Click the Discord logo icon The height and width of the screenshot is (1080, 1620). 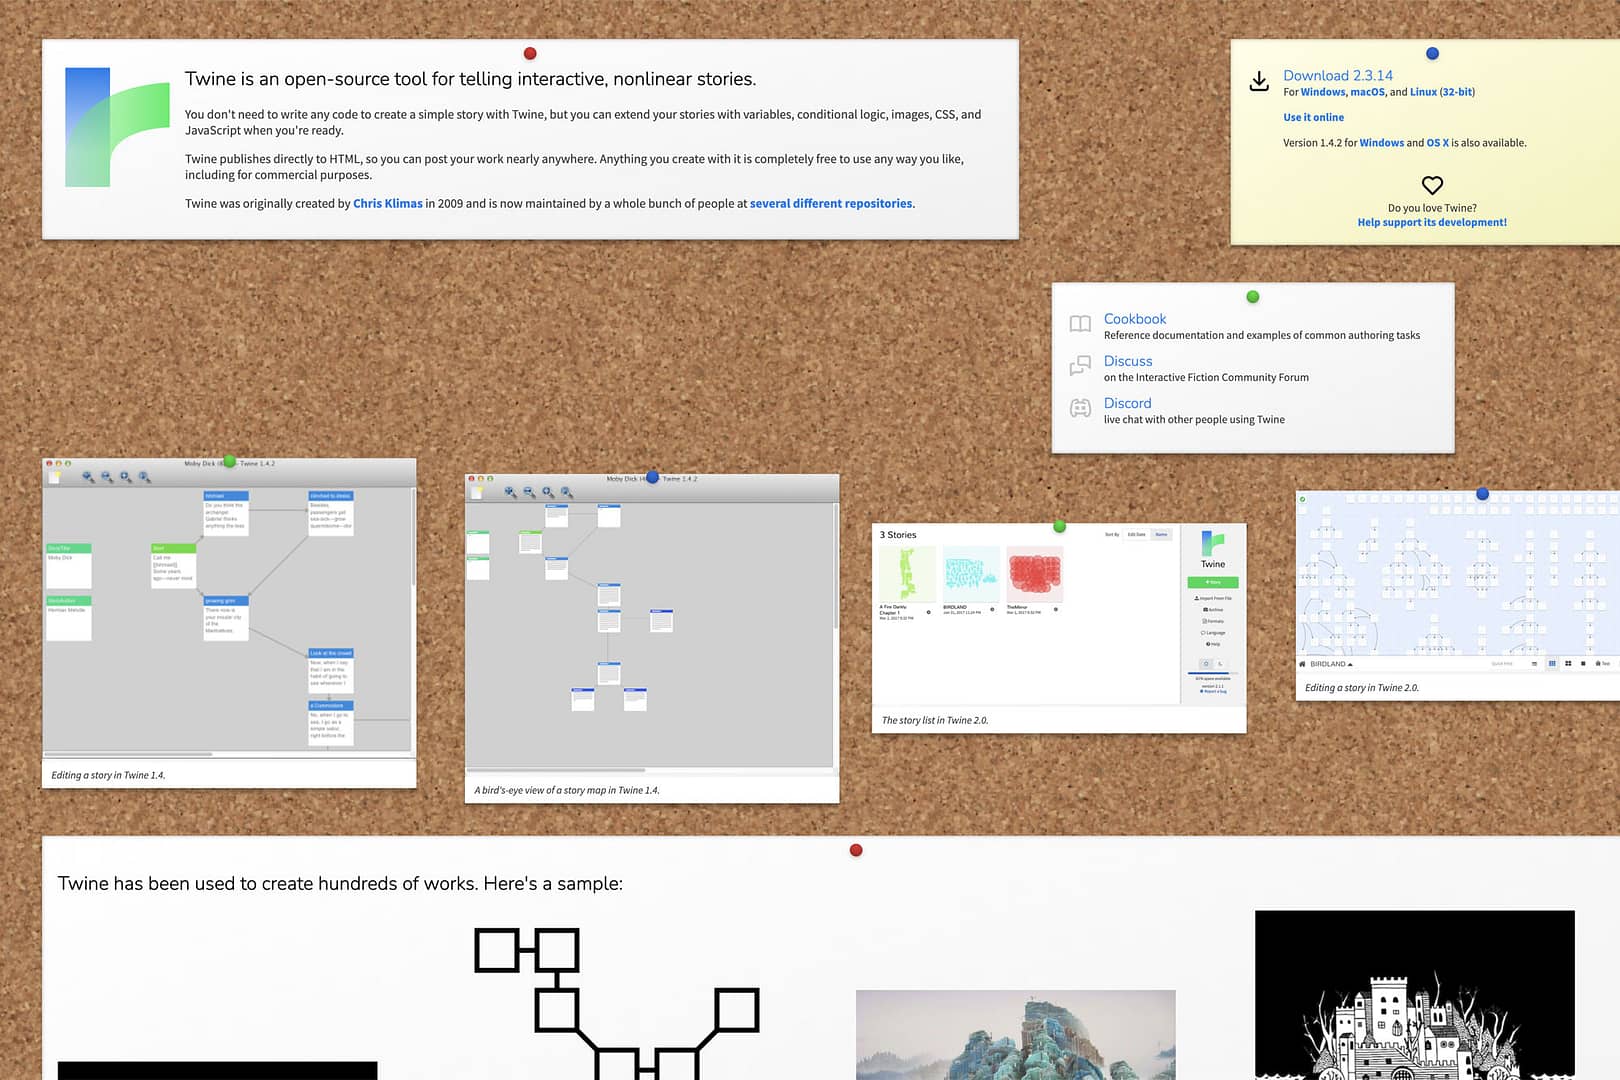[x=1080, y=408]
